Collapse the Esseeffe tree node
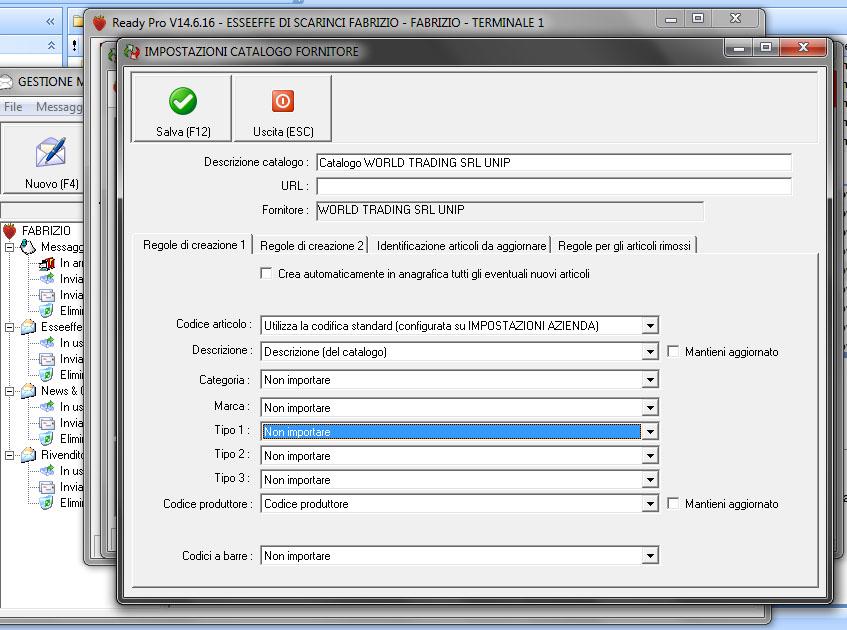 click(x=9, y=327)
